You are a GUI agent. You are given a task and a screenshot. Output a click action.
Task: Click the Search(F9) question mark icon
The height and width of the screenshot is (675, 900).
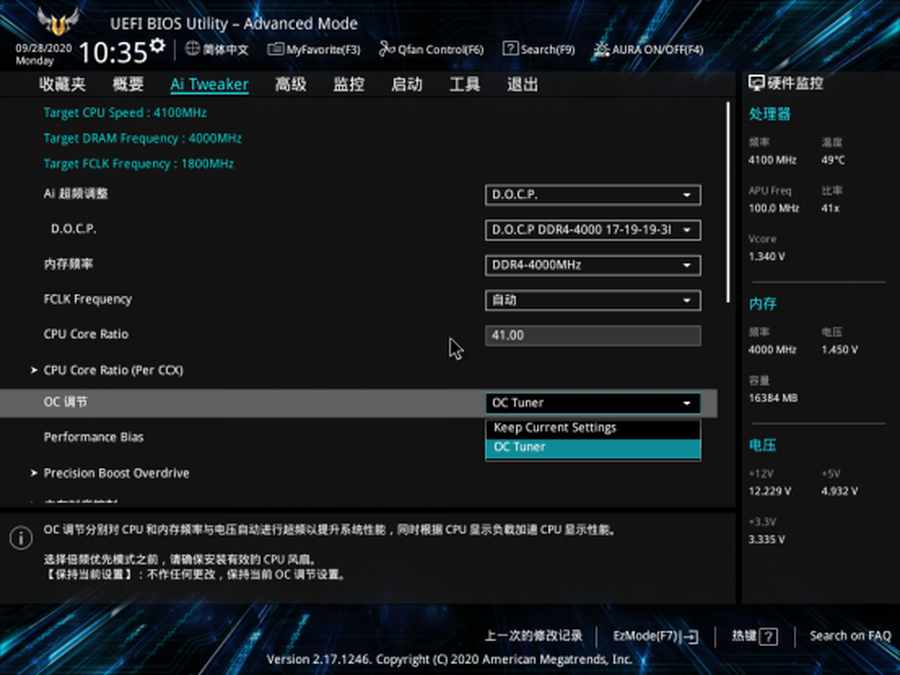pyautogui.click(x=510, y=49)
